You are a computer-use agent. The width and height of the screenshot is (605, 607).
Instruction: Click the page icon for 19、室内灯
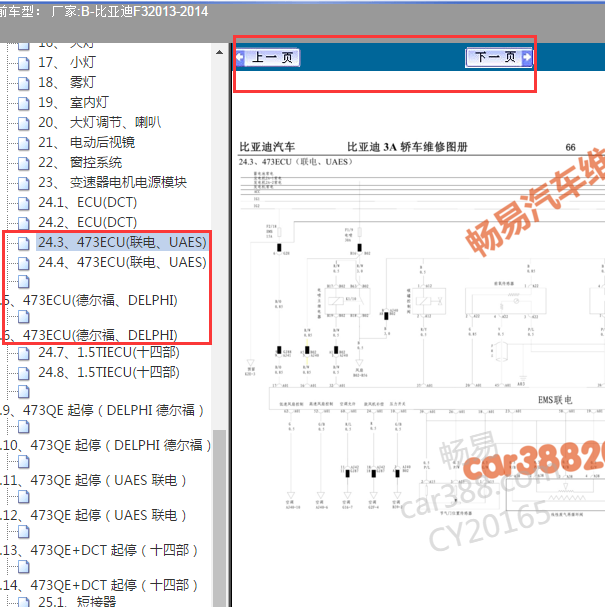point(24,102)
